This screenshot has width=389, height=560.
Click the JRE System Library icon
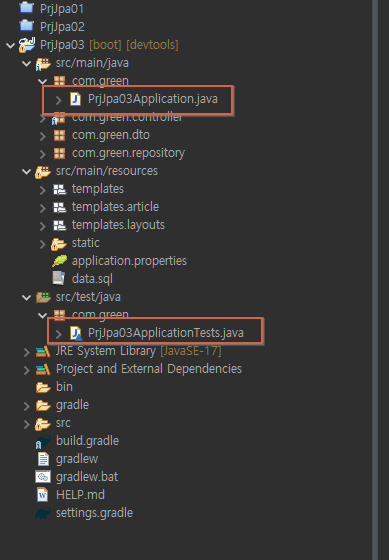[43, 351]
